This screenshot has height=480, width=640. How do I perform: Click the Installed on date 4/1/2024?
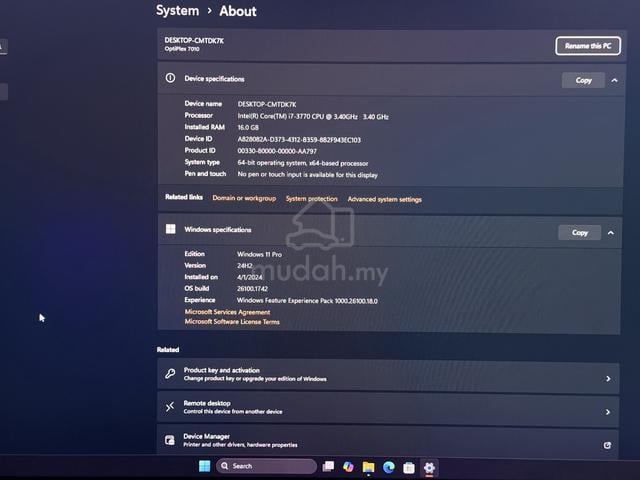coord(250,277)
